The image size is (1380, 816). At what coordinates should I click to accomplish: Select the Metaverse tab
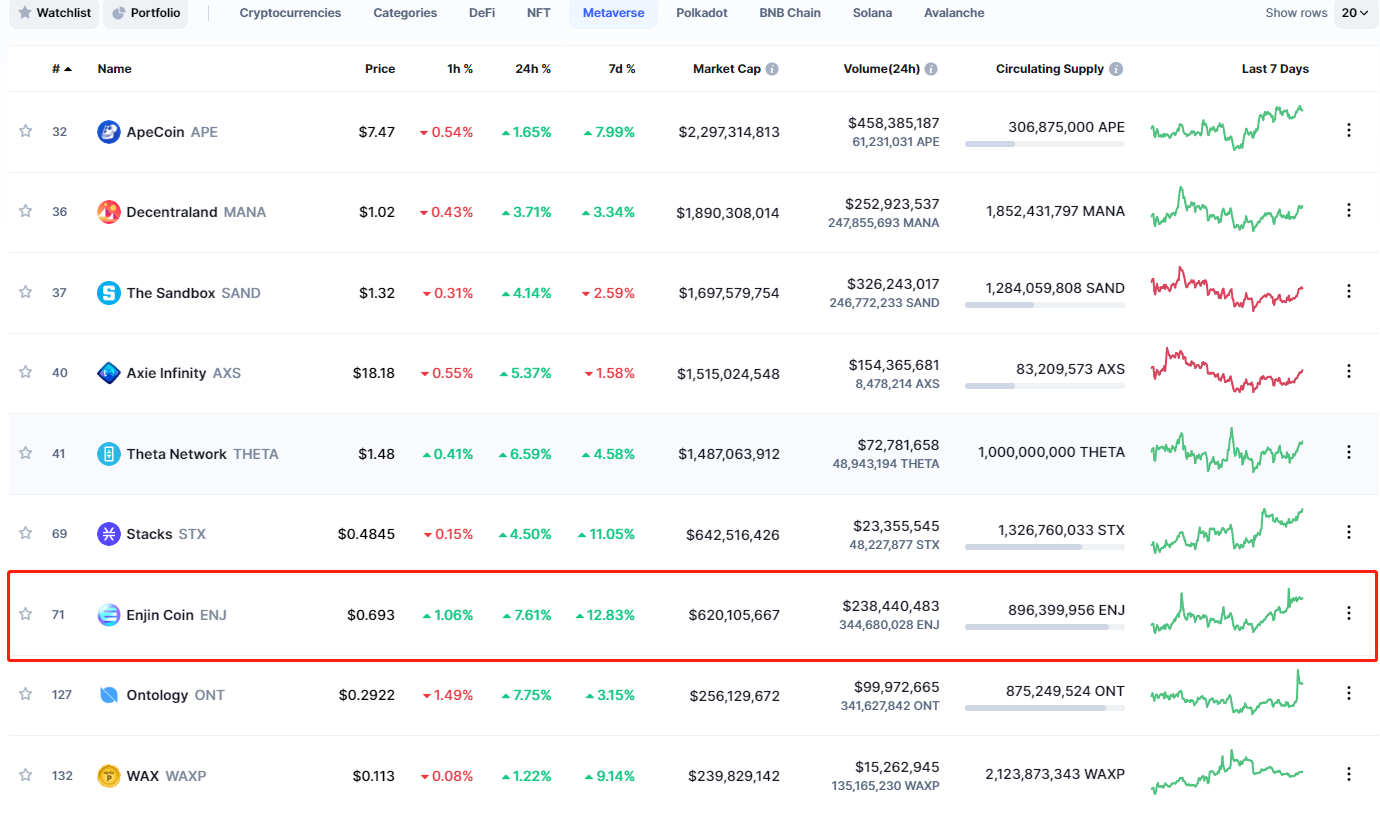614,13
